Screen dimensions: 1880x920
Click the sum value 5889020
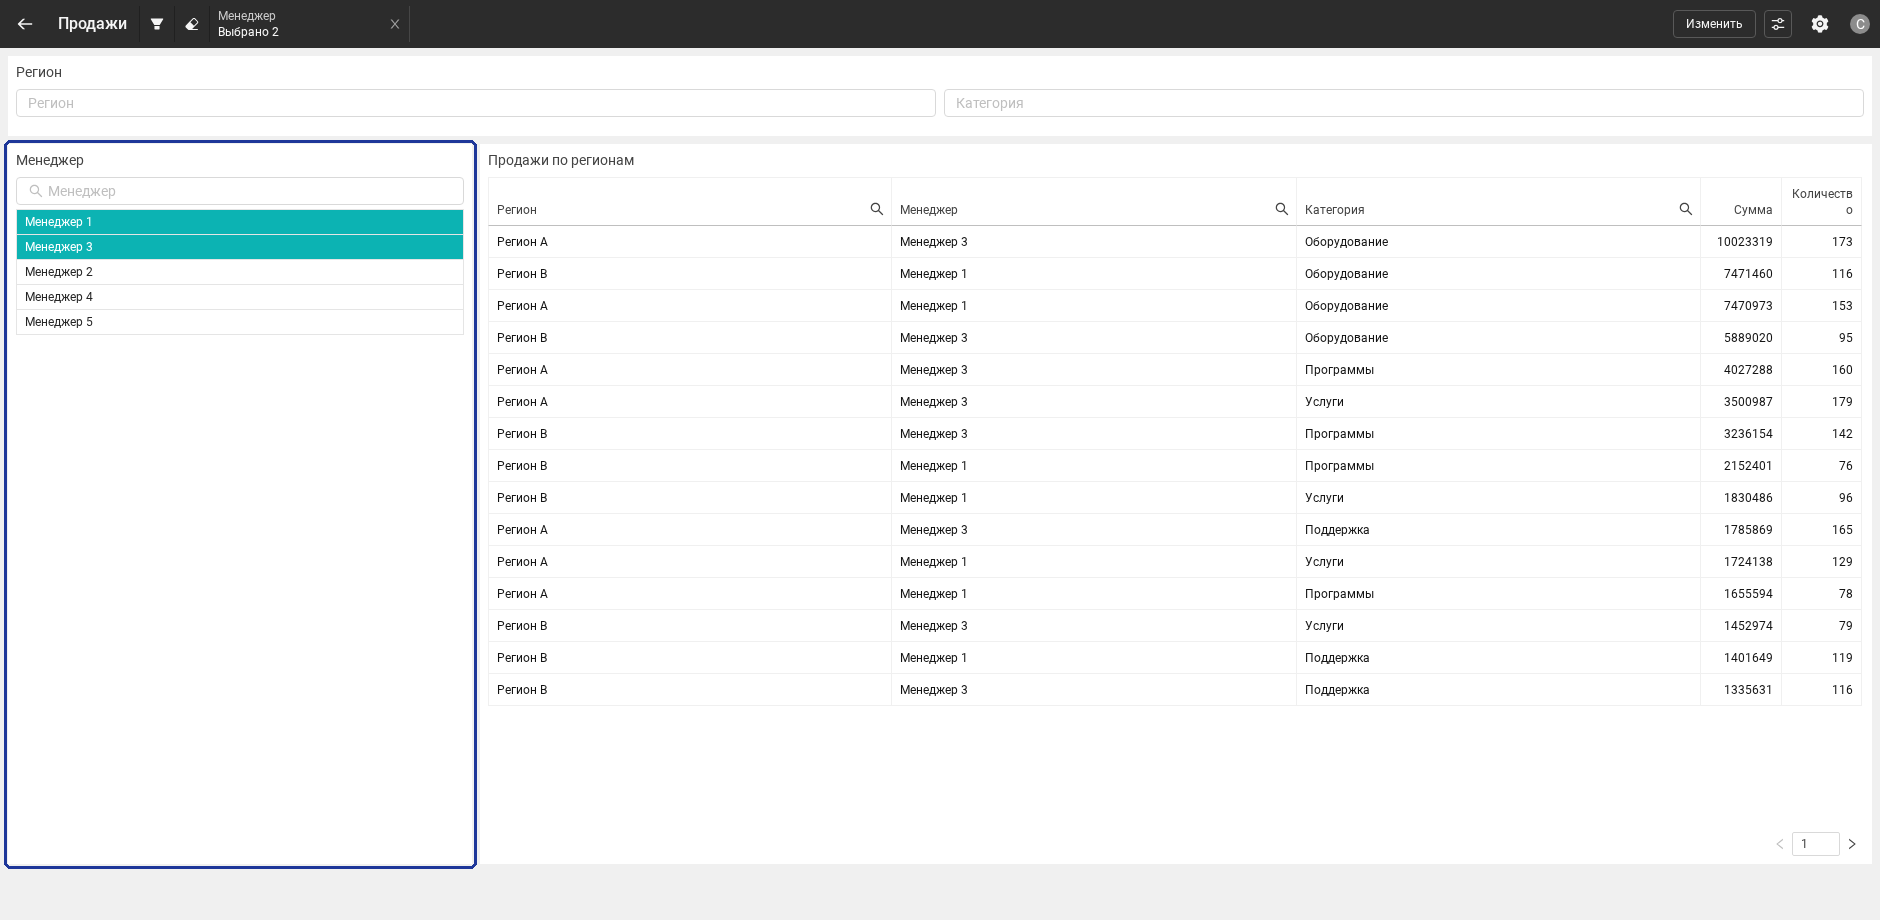(1748, 338)
